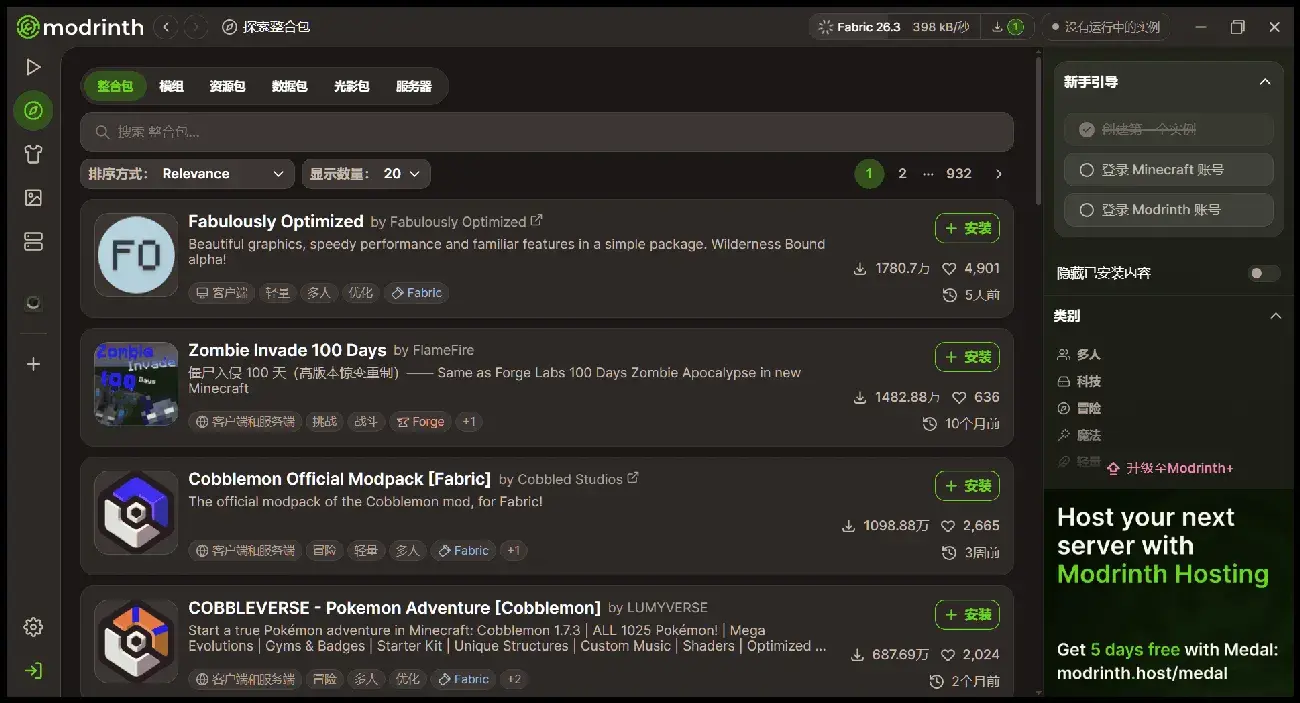Toggle the 隐藏已安装内容 switch
Screen dimensions: 1300x703
tap(1264, 273)
